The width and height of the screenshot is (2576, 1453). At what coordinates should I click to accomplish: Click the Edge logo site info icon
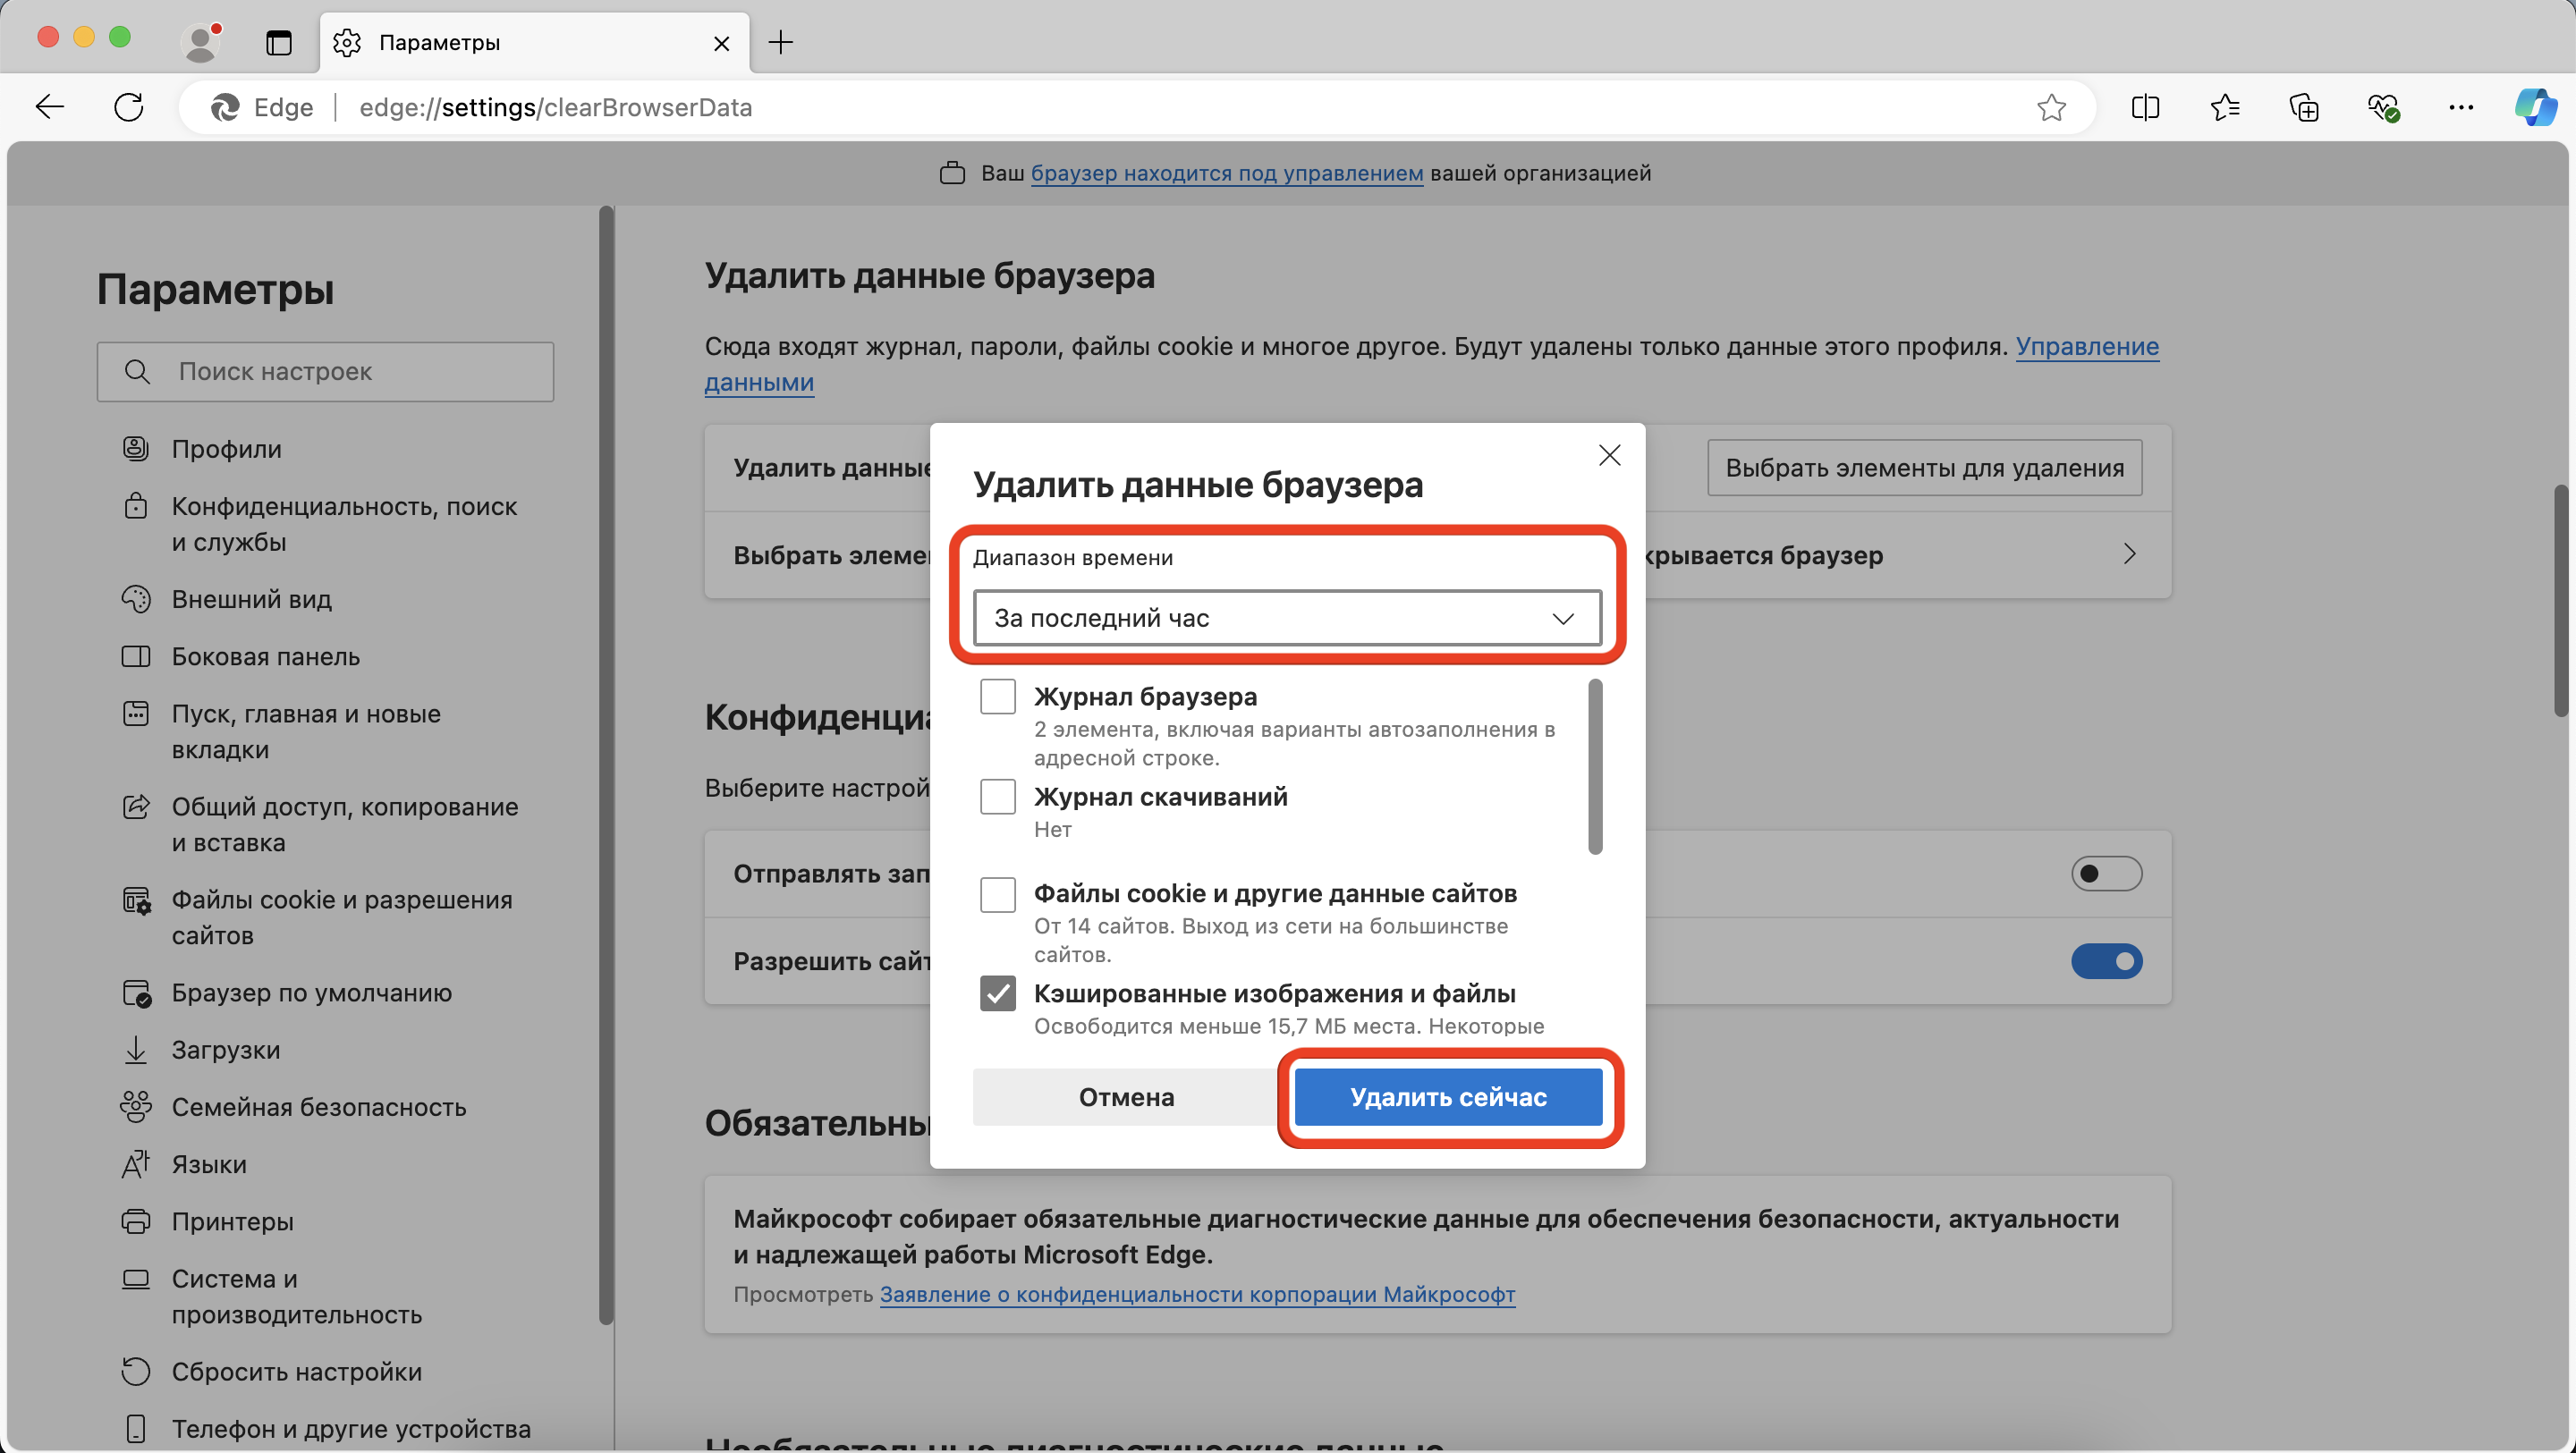click(x=224, y=107)
